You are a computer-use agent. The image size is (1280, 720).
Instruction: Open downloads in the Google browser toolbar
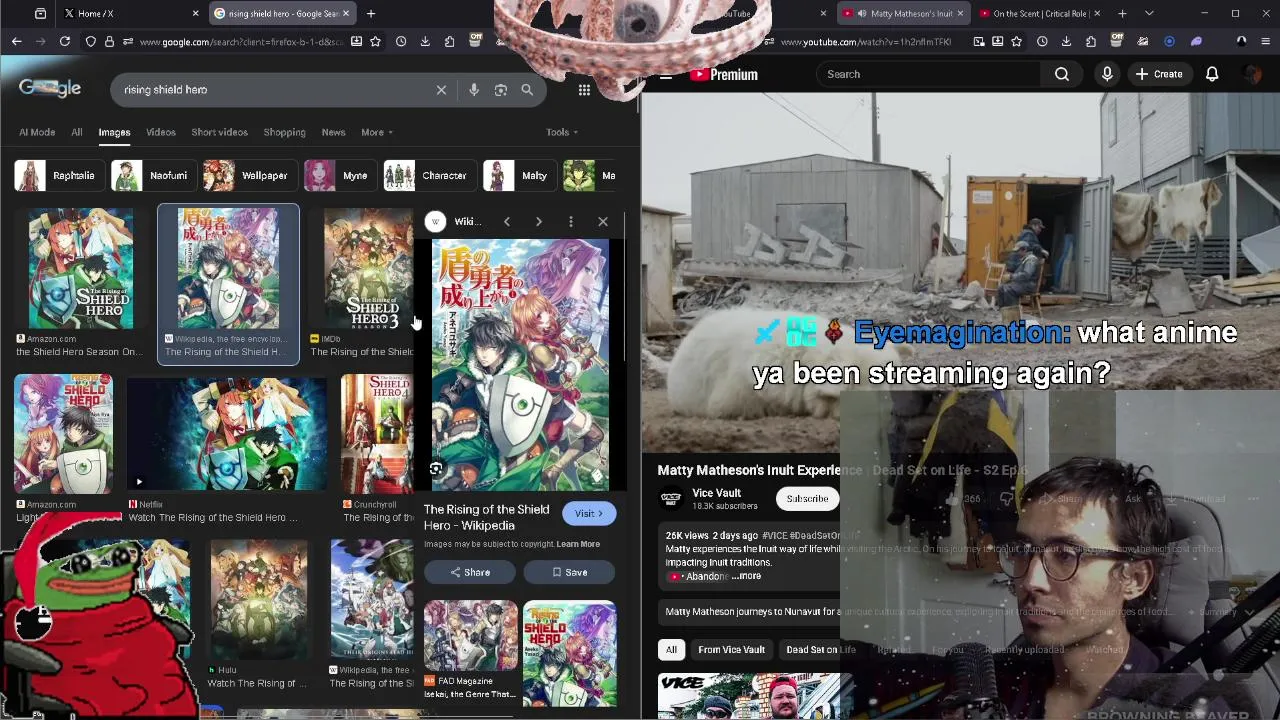[425, 41]
